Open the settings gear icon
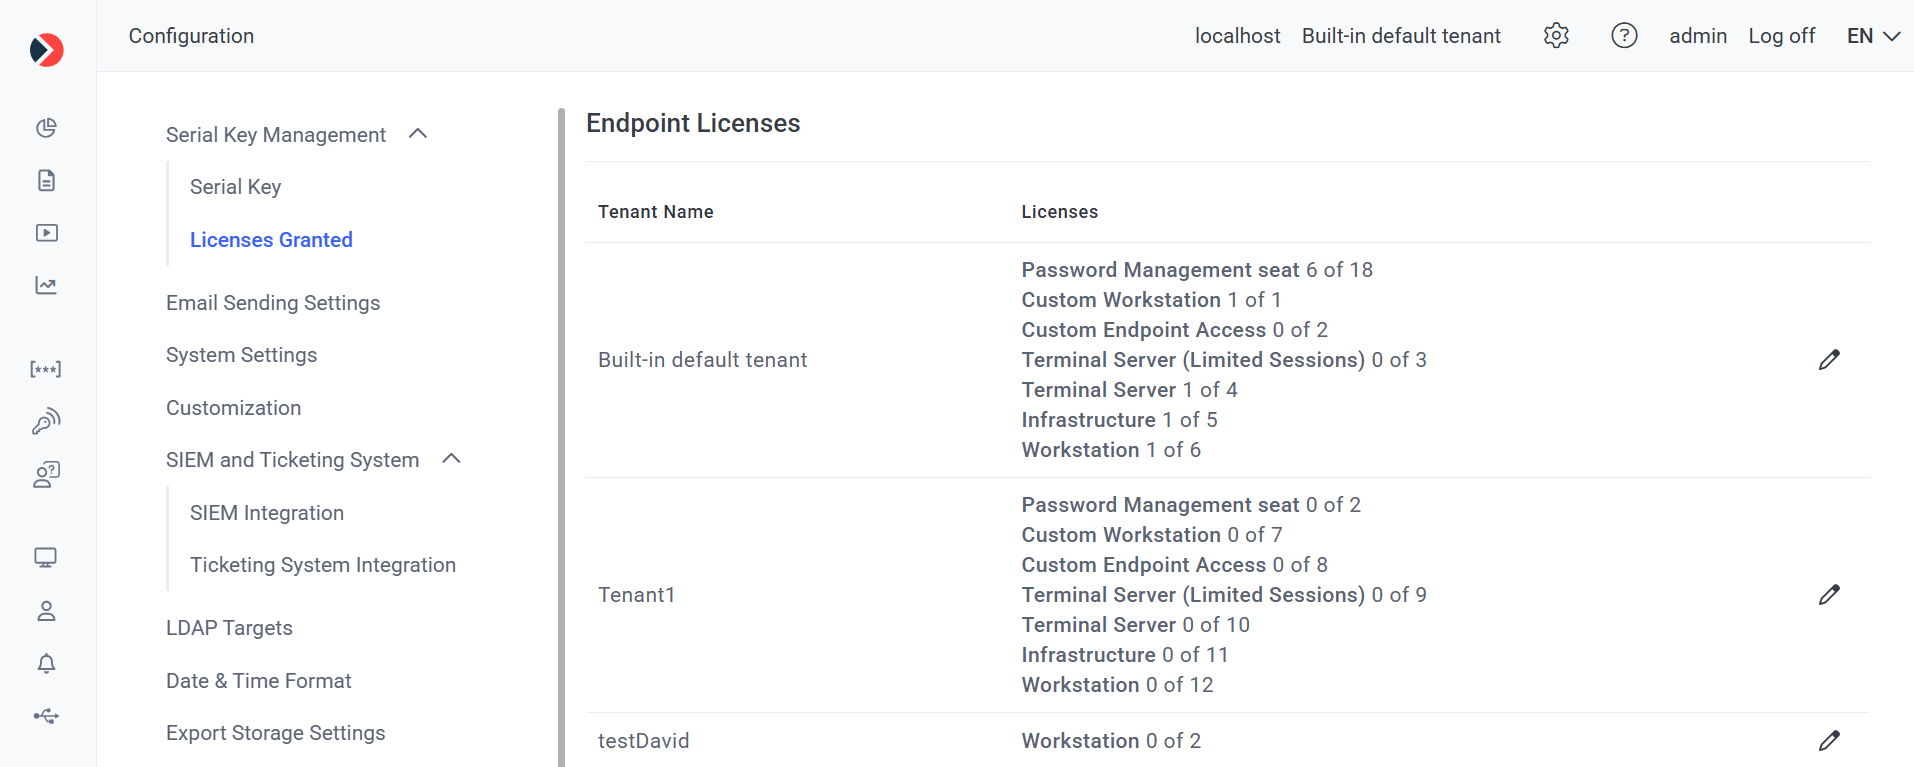This screenshot has width=1914, height=767. coord(1556,36)
